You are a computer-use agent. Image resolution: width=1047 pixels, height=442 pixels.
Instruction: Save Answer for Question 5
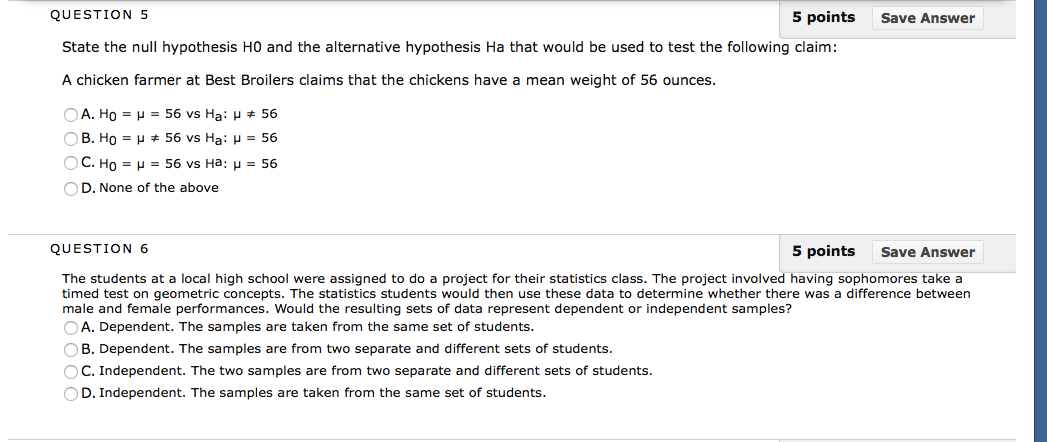[927, 18]
